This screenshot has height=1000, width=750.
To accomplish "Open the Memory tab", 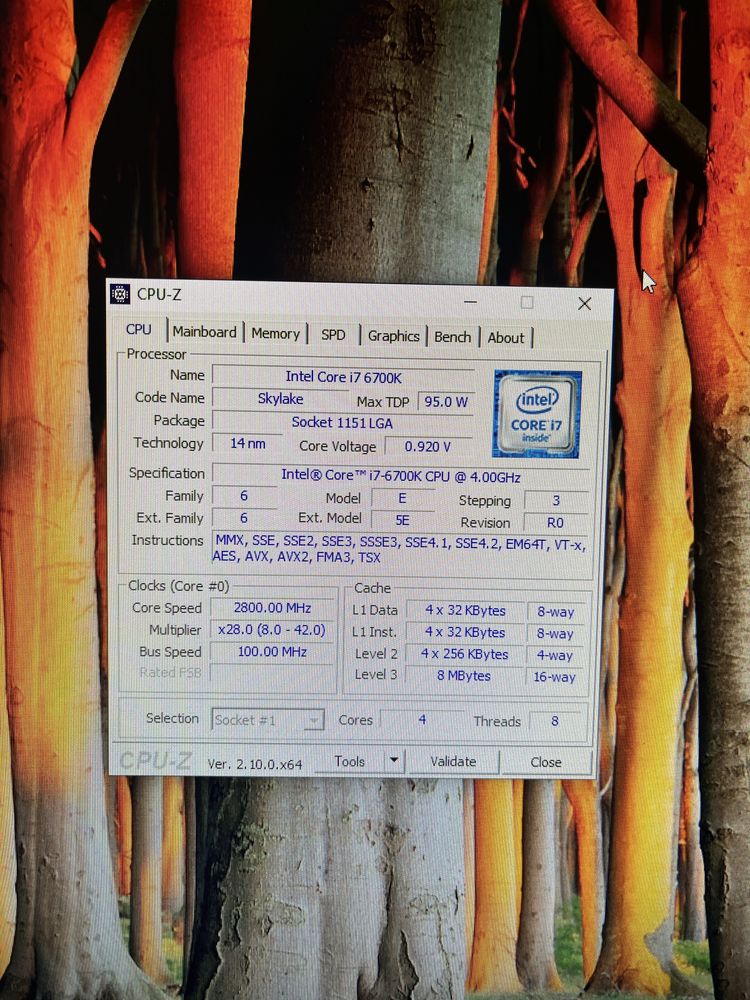I will pyautogui.click(x=275, y=334).
